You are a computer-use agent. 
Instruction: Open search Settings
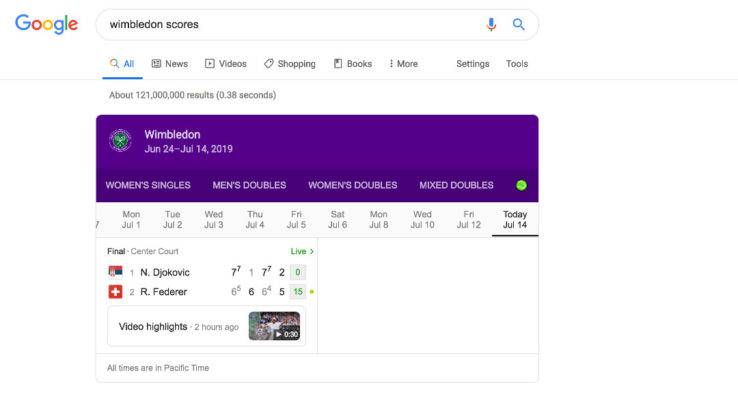[x=473, y=64]
